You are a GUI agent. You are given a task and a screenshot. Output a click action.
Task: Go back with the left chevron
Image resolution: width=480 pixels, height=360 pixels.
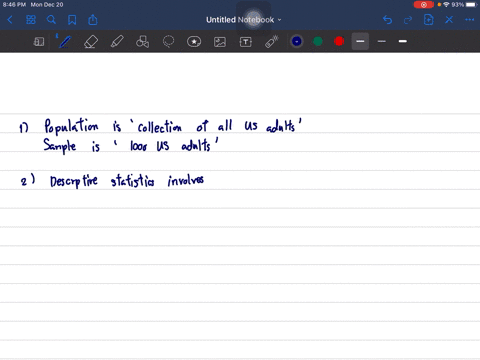tap(10, 20)
